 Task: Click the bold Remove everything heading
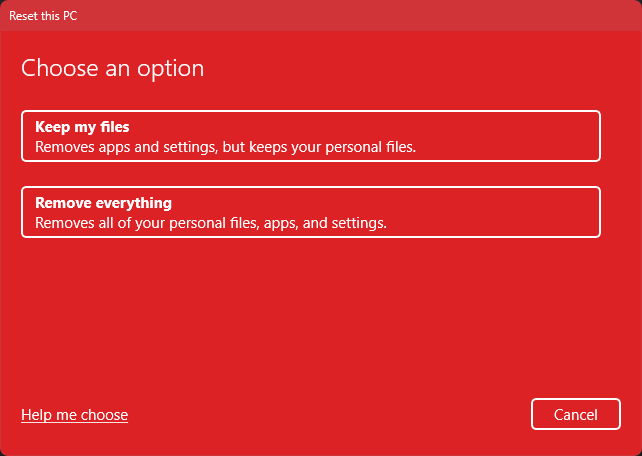(104, 203)
